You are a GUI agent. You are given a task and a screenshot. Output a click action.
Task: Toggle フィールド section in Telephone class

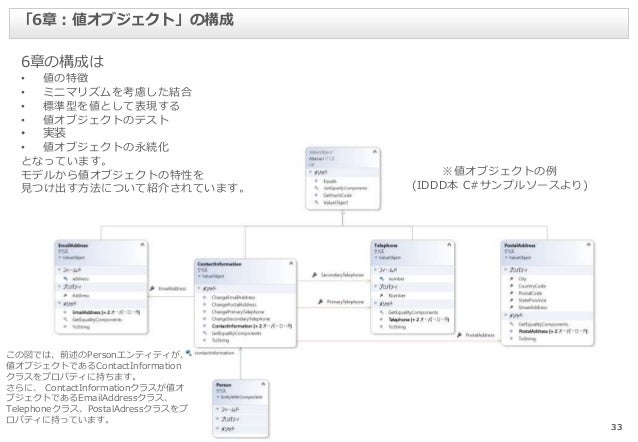pos(376,270)
